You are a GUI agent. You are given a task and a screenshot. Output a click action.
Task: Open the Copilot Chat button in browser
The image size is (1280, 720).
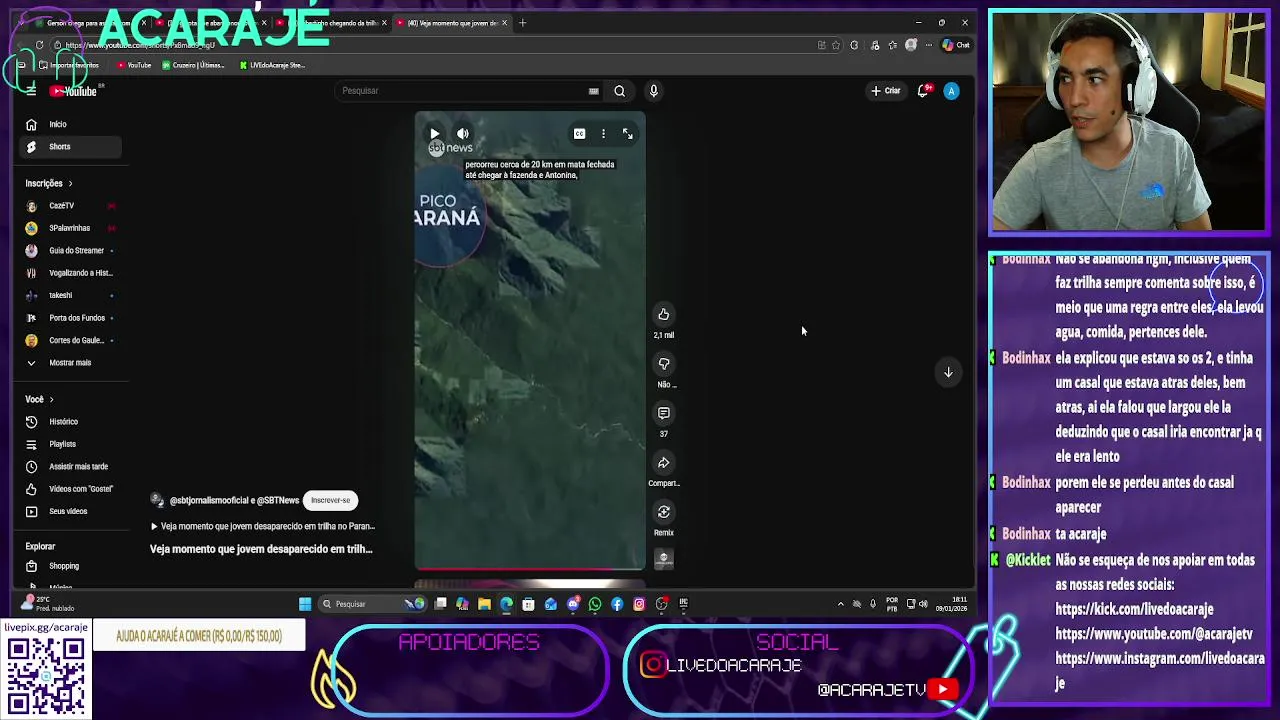click(957, 45)
